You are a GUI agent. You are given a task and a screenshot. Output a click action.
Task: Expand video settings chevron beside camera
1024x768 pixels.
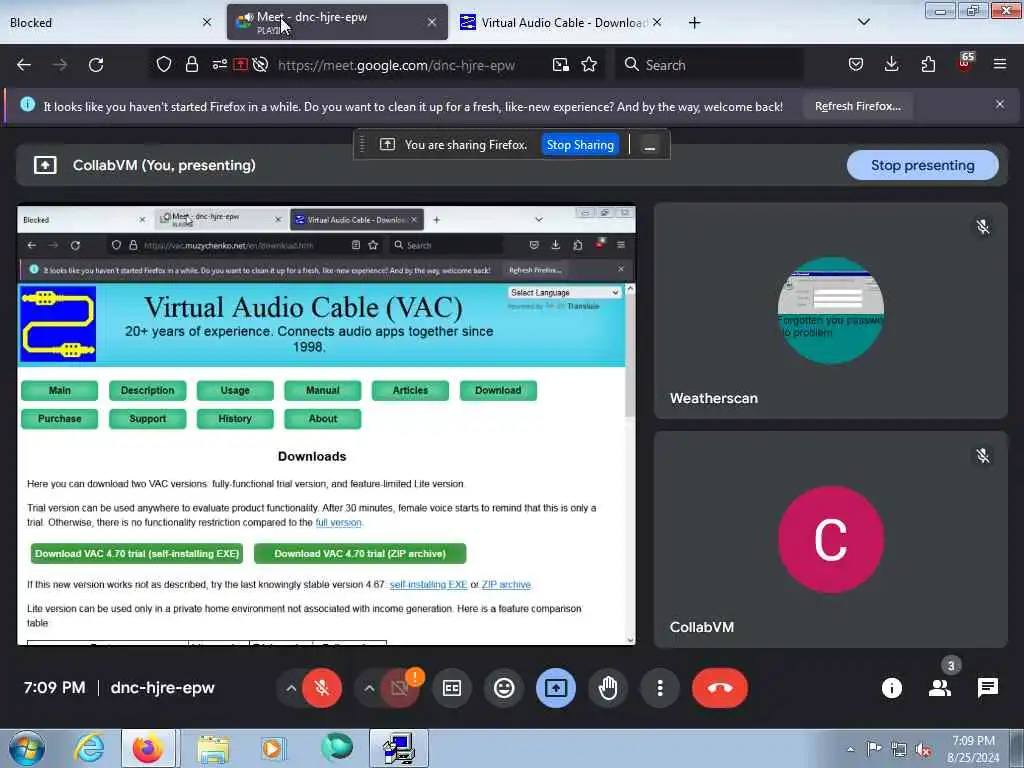click(x=369, y=688)
